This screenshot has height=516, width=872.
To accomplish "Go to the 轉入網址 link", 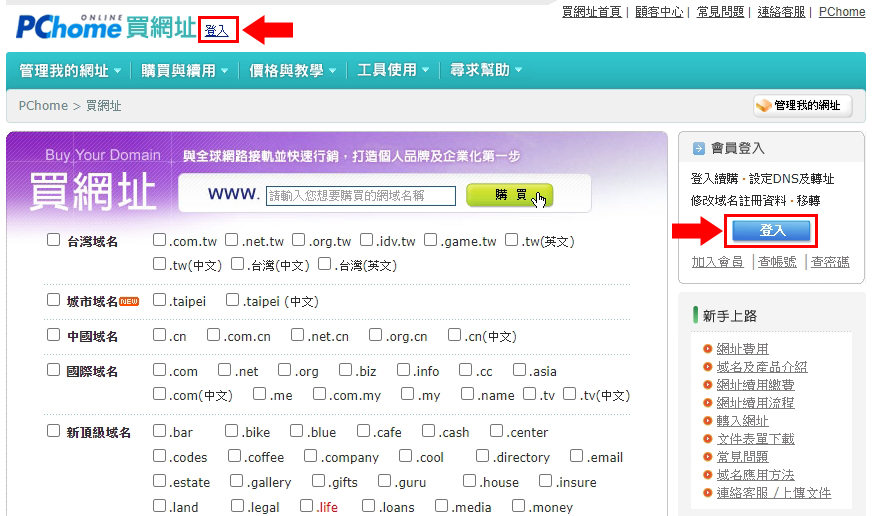I will [x=742, y=421].
